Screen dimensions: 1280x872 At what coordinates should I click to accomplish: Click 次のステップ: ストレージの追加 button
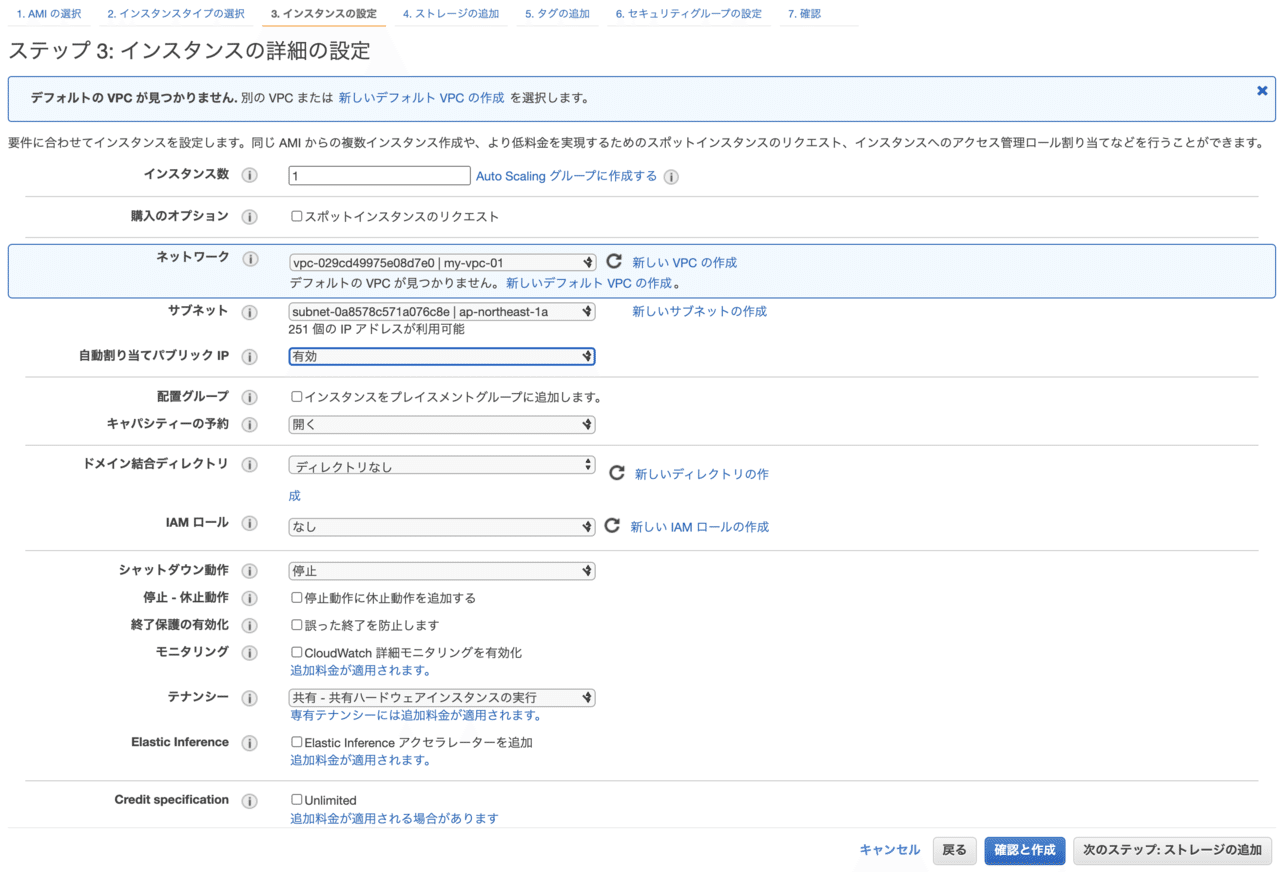1173,850
